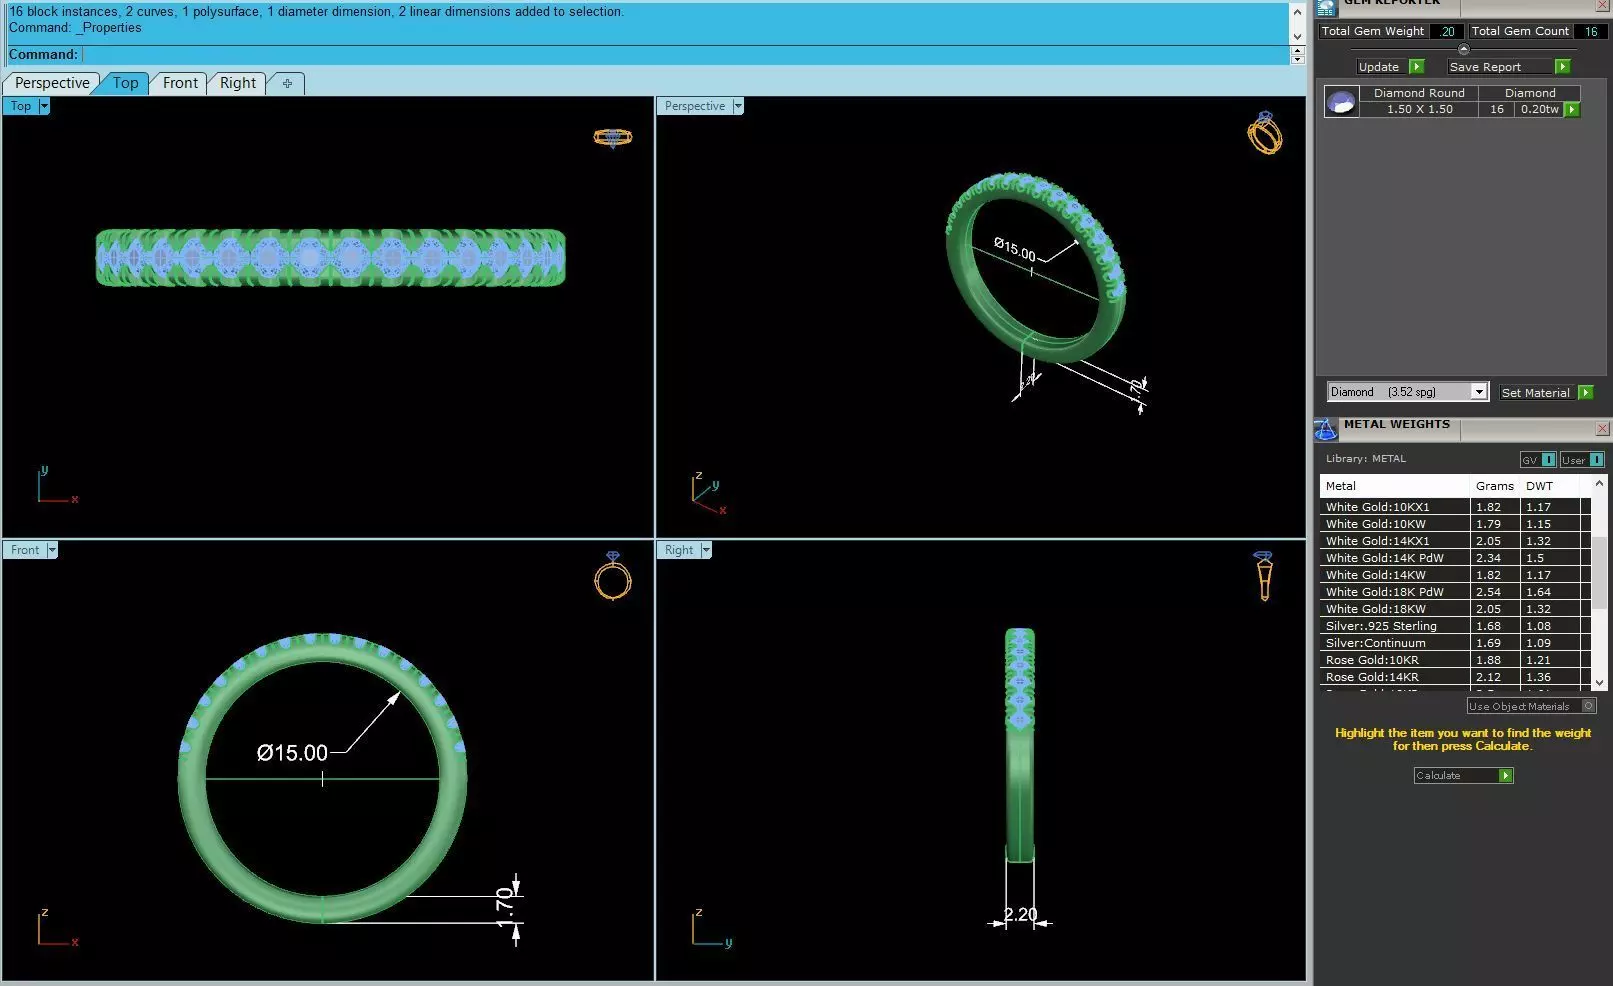This screenshot has height=986, width=1613.
Task: Select Rose Gold:14KR row
Action: coord(1455,677)
